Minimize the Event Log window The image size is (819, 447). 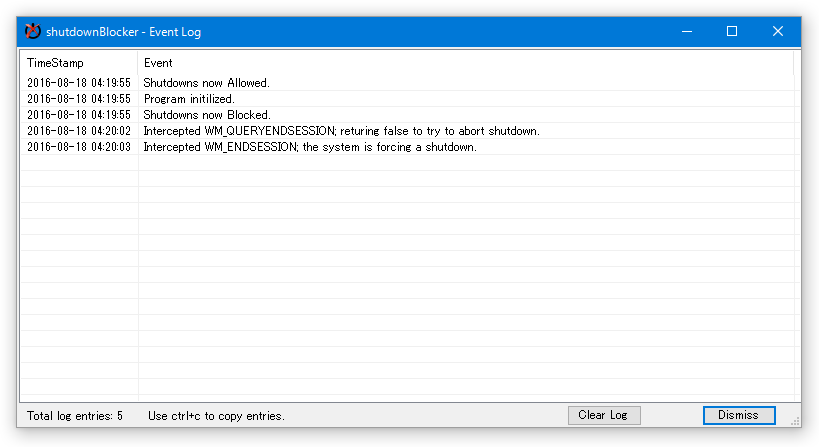[687, 31]
